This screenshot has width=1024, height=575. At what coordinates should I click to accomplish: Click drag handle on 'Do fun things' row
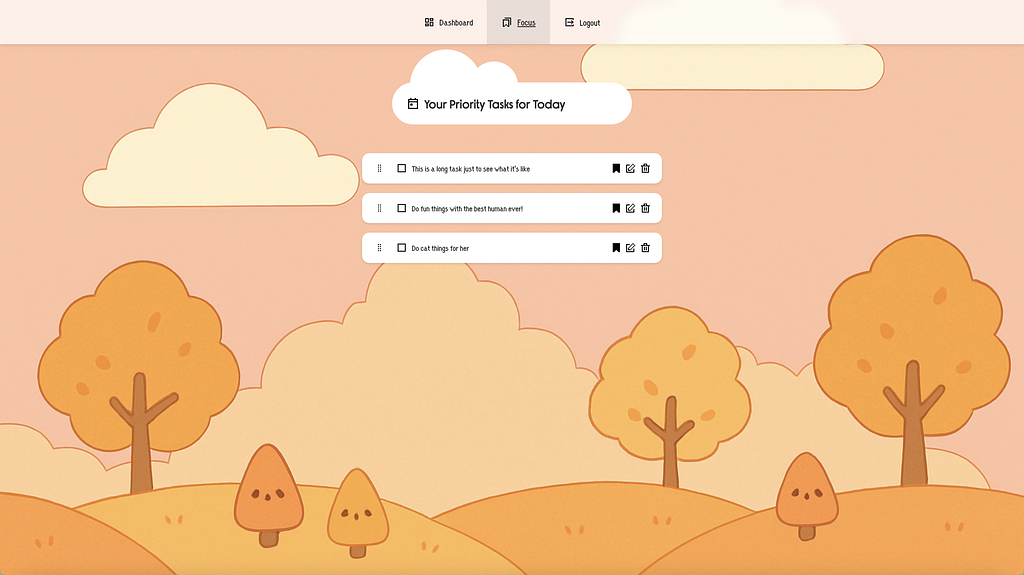(x=380, y=208)
